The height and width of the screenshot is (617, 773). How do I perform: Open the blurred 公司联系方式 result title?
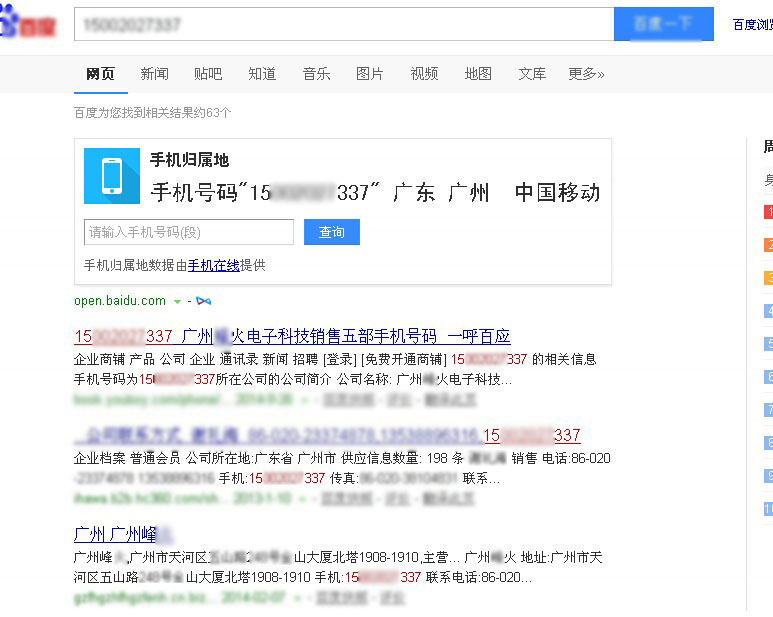327,436
